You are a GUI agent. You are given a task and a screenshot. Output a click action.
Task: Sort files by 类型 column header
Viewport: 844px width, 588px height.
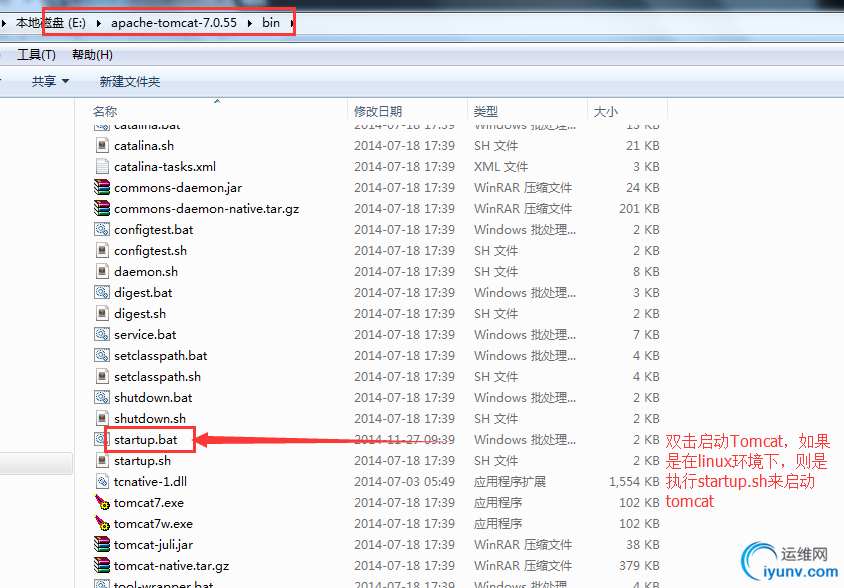click(x=486, y=111)
